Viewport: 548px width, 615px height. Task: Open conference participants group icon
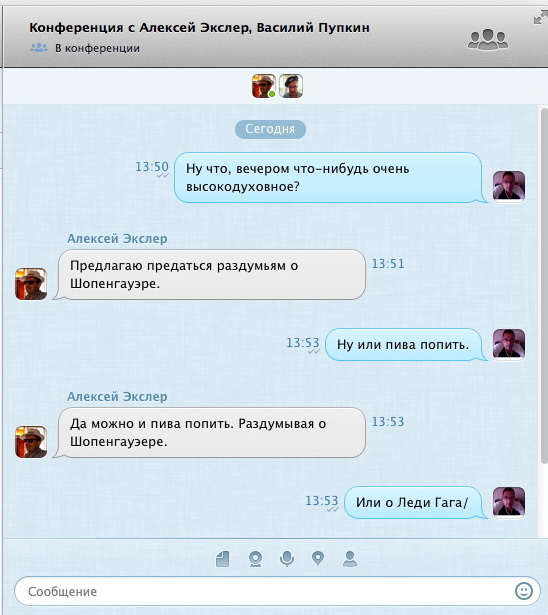pos(488,39)
